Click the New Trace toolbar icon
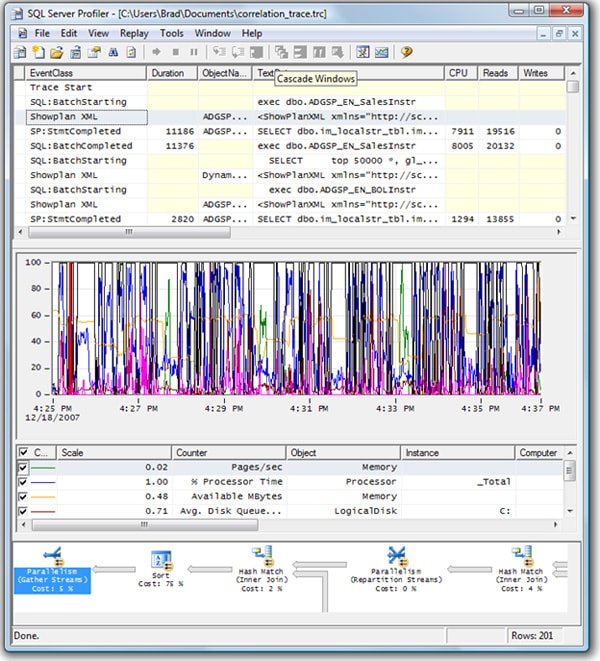 (x=19, y=52)
